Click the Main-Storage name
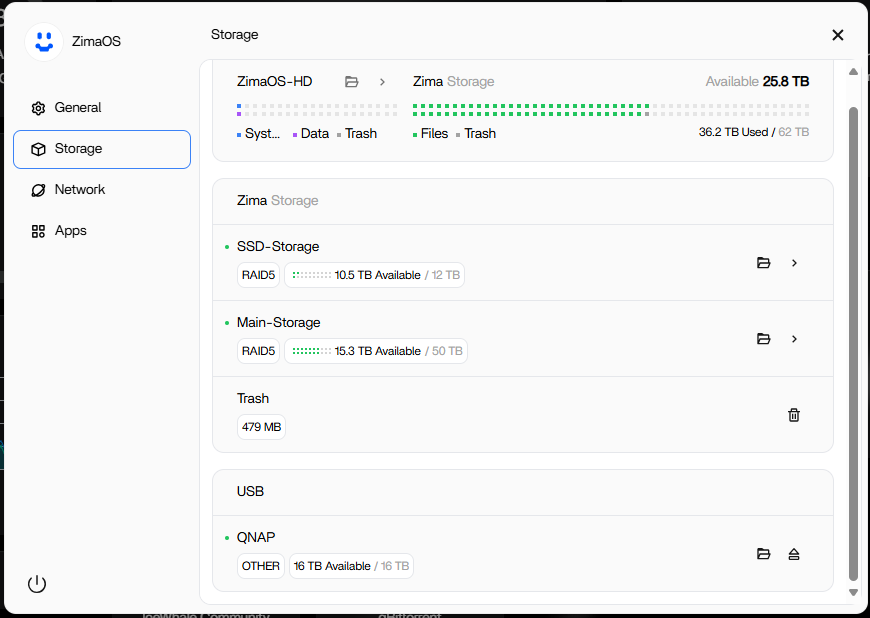 point(279,322)
